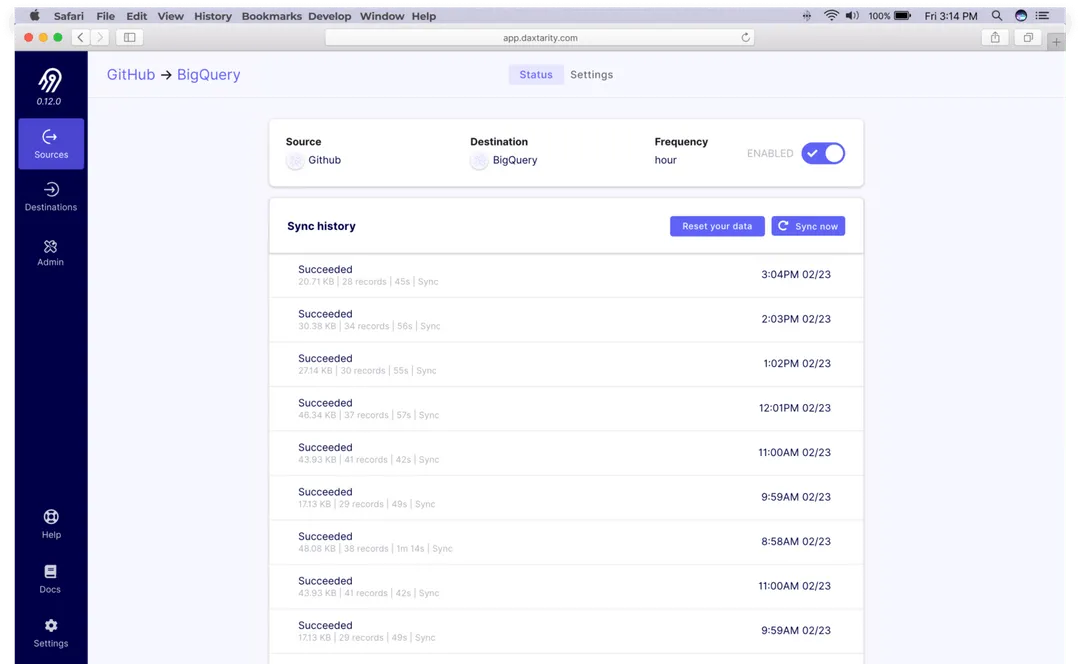Click the Github source icon
Screen dimensions: 1080x664
coord(295,161)
